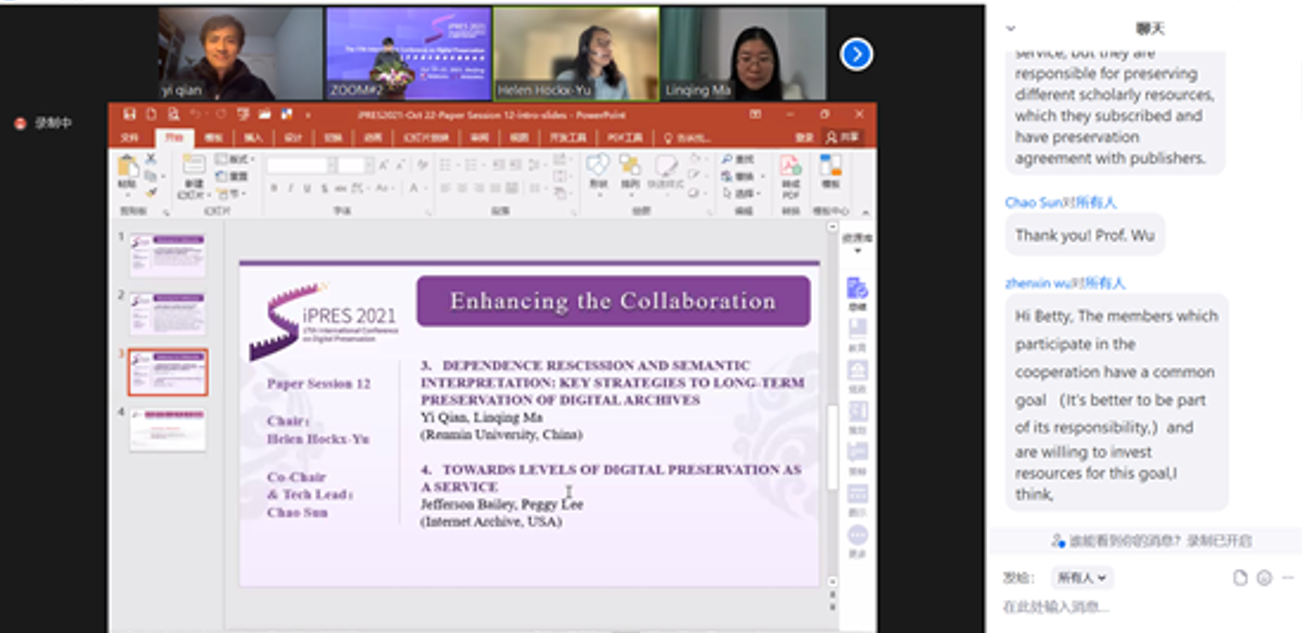1302x633 pixels.
Task: Click the Clear Formatting eraser icon
Action: pyautogui.click(x=422, y=165)
